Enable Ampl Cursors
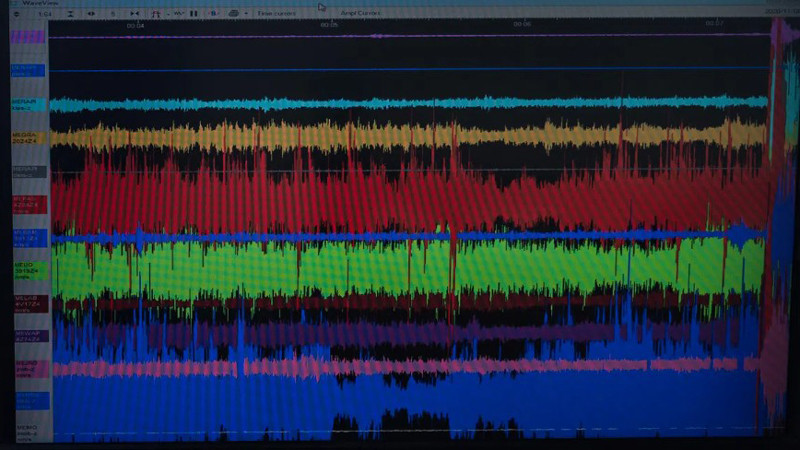800x450 pixels. pyautogui.click(x=360, y=13)
